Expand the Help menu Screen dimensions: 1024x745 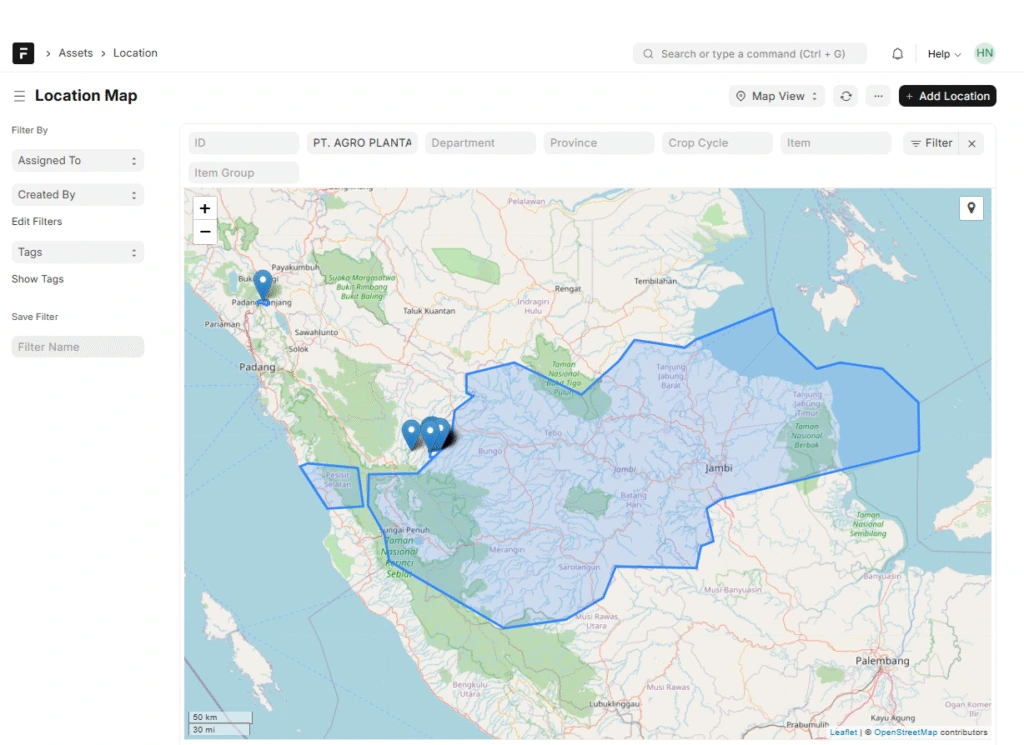944,54
